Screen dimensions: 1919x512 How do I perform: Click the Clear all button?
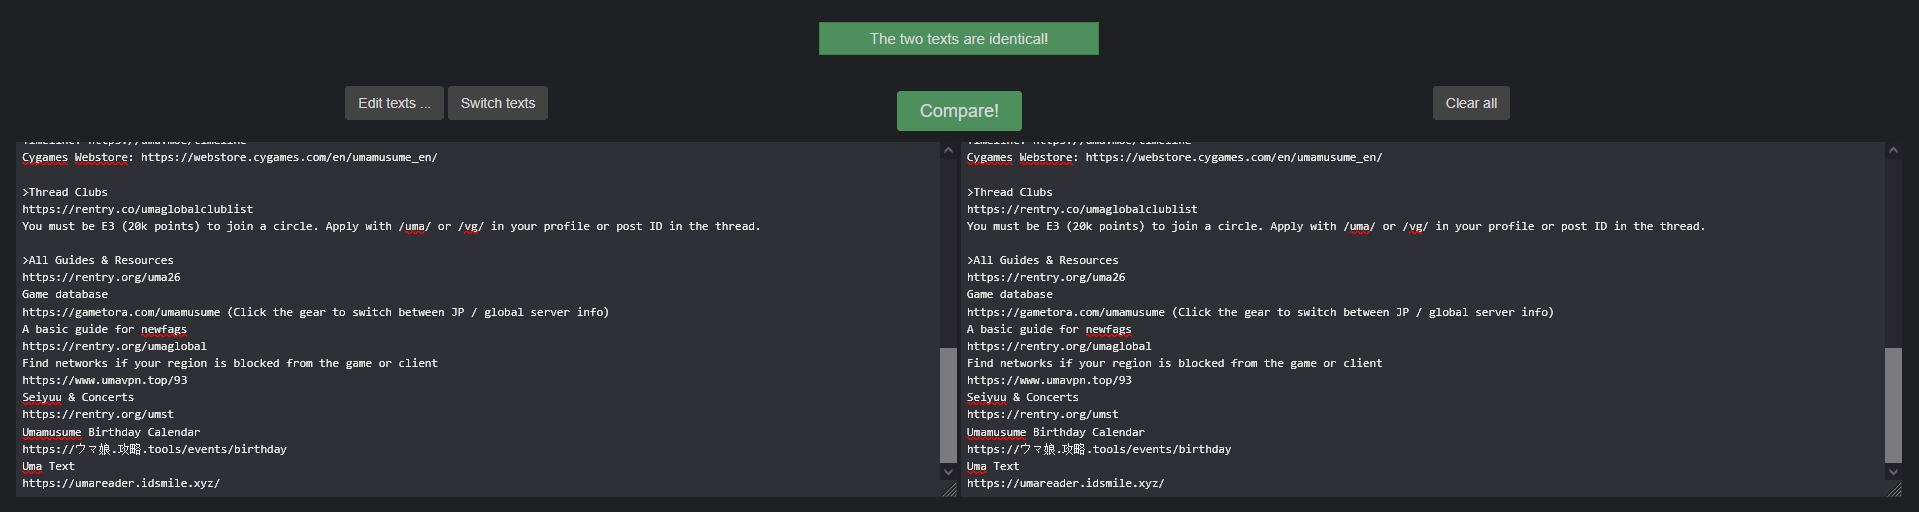coord(1471,103)
